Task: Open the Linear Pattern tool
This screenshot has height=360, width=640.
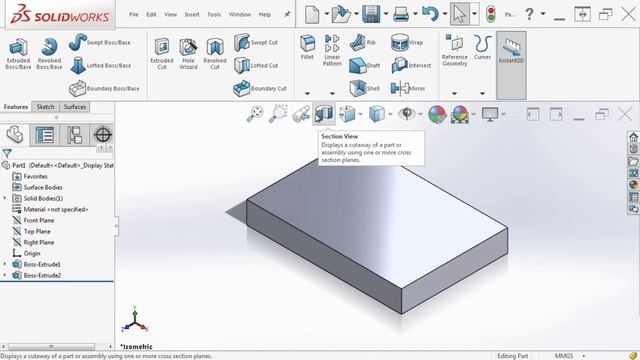Action: tap(332, 50)
